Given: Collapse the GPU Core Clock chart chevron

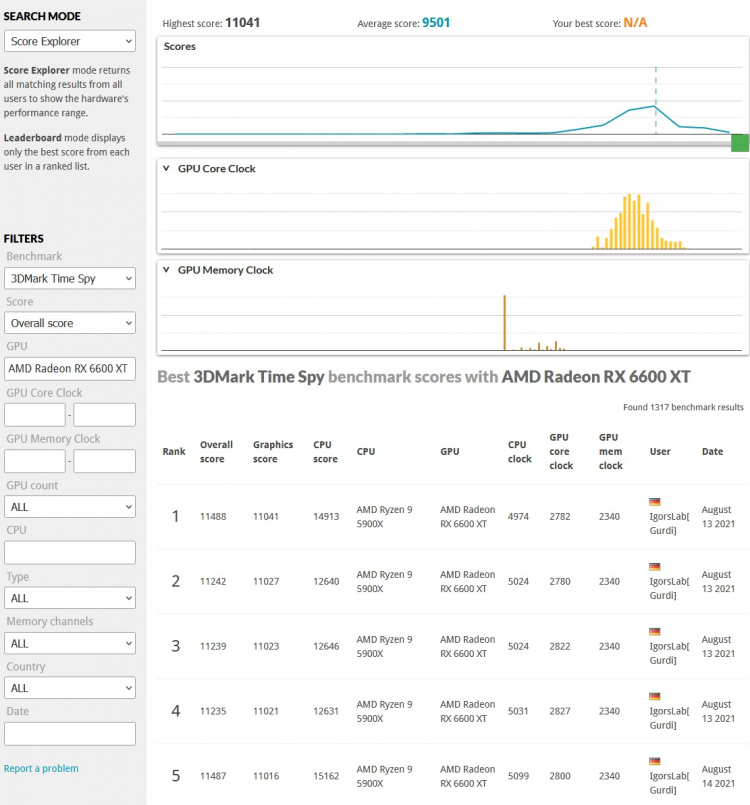Looking at the screenshot, I should pyautogui.click(x=166, y=168).
